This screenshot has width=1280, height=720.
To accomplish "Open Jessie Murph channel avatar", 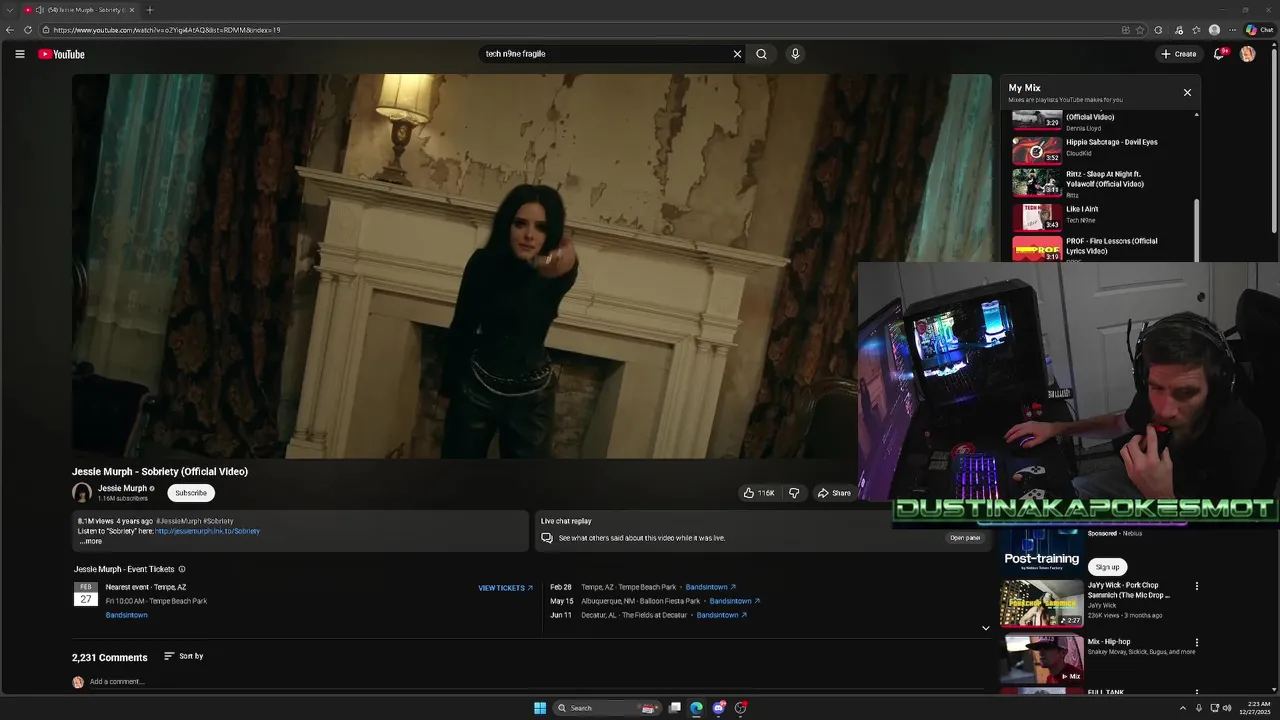I will (82, 493).
